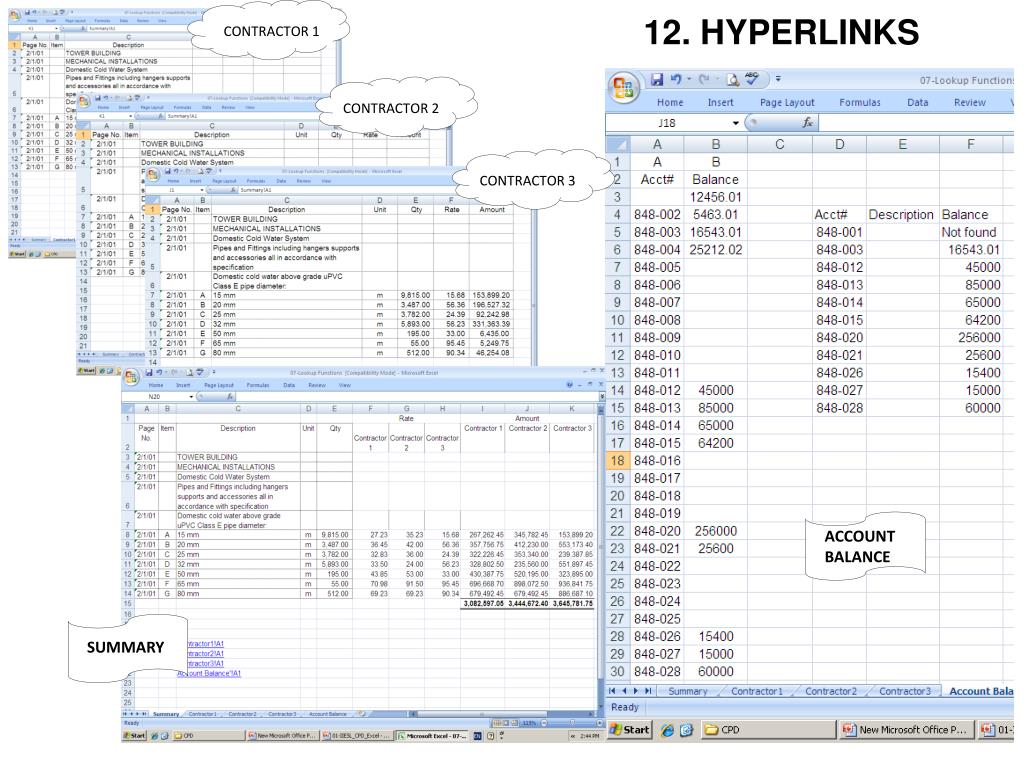Click amount 153,899.20 in Contractor 3 window
Viewport: 1024px width, 768px height.
(x=491, y=295)
